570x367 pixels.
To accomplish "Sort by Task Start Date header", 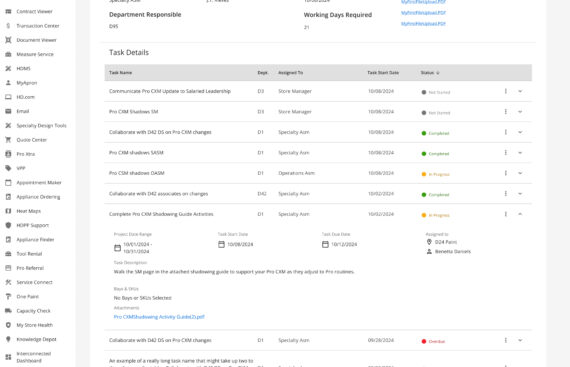I will (x=383, y=73).
